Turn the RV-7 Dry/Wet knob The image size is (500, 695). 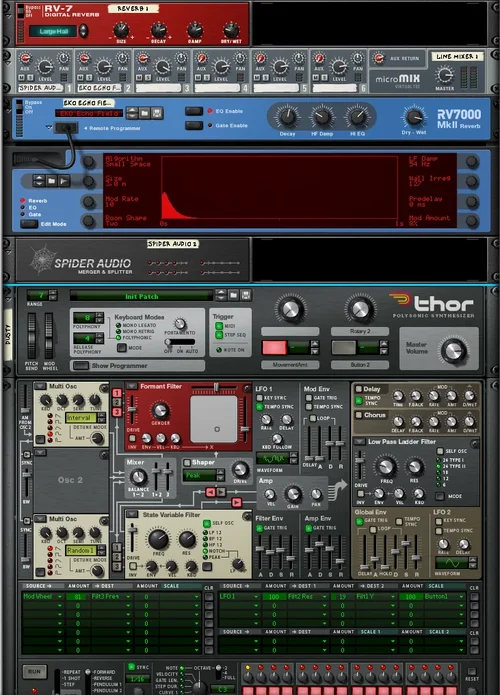pyautogui.click(x=231, y=31)
